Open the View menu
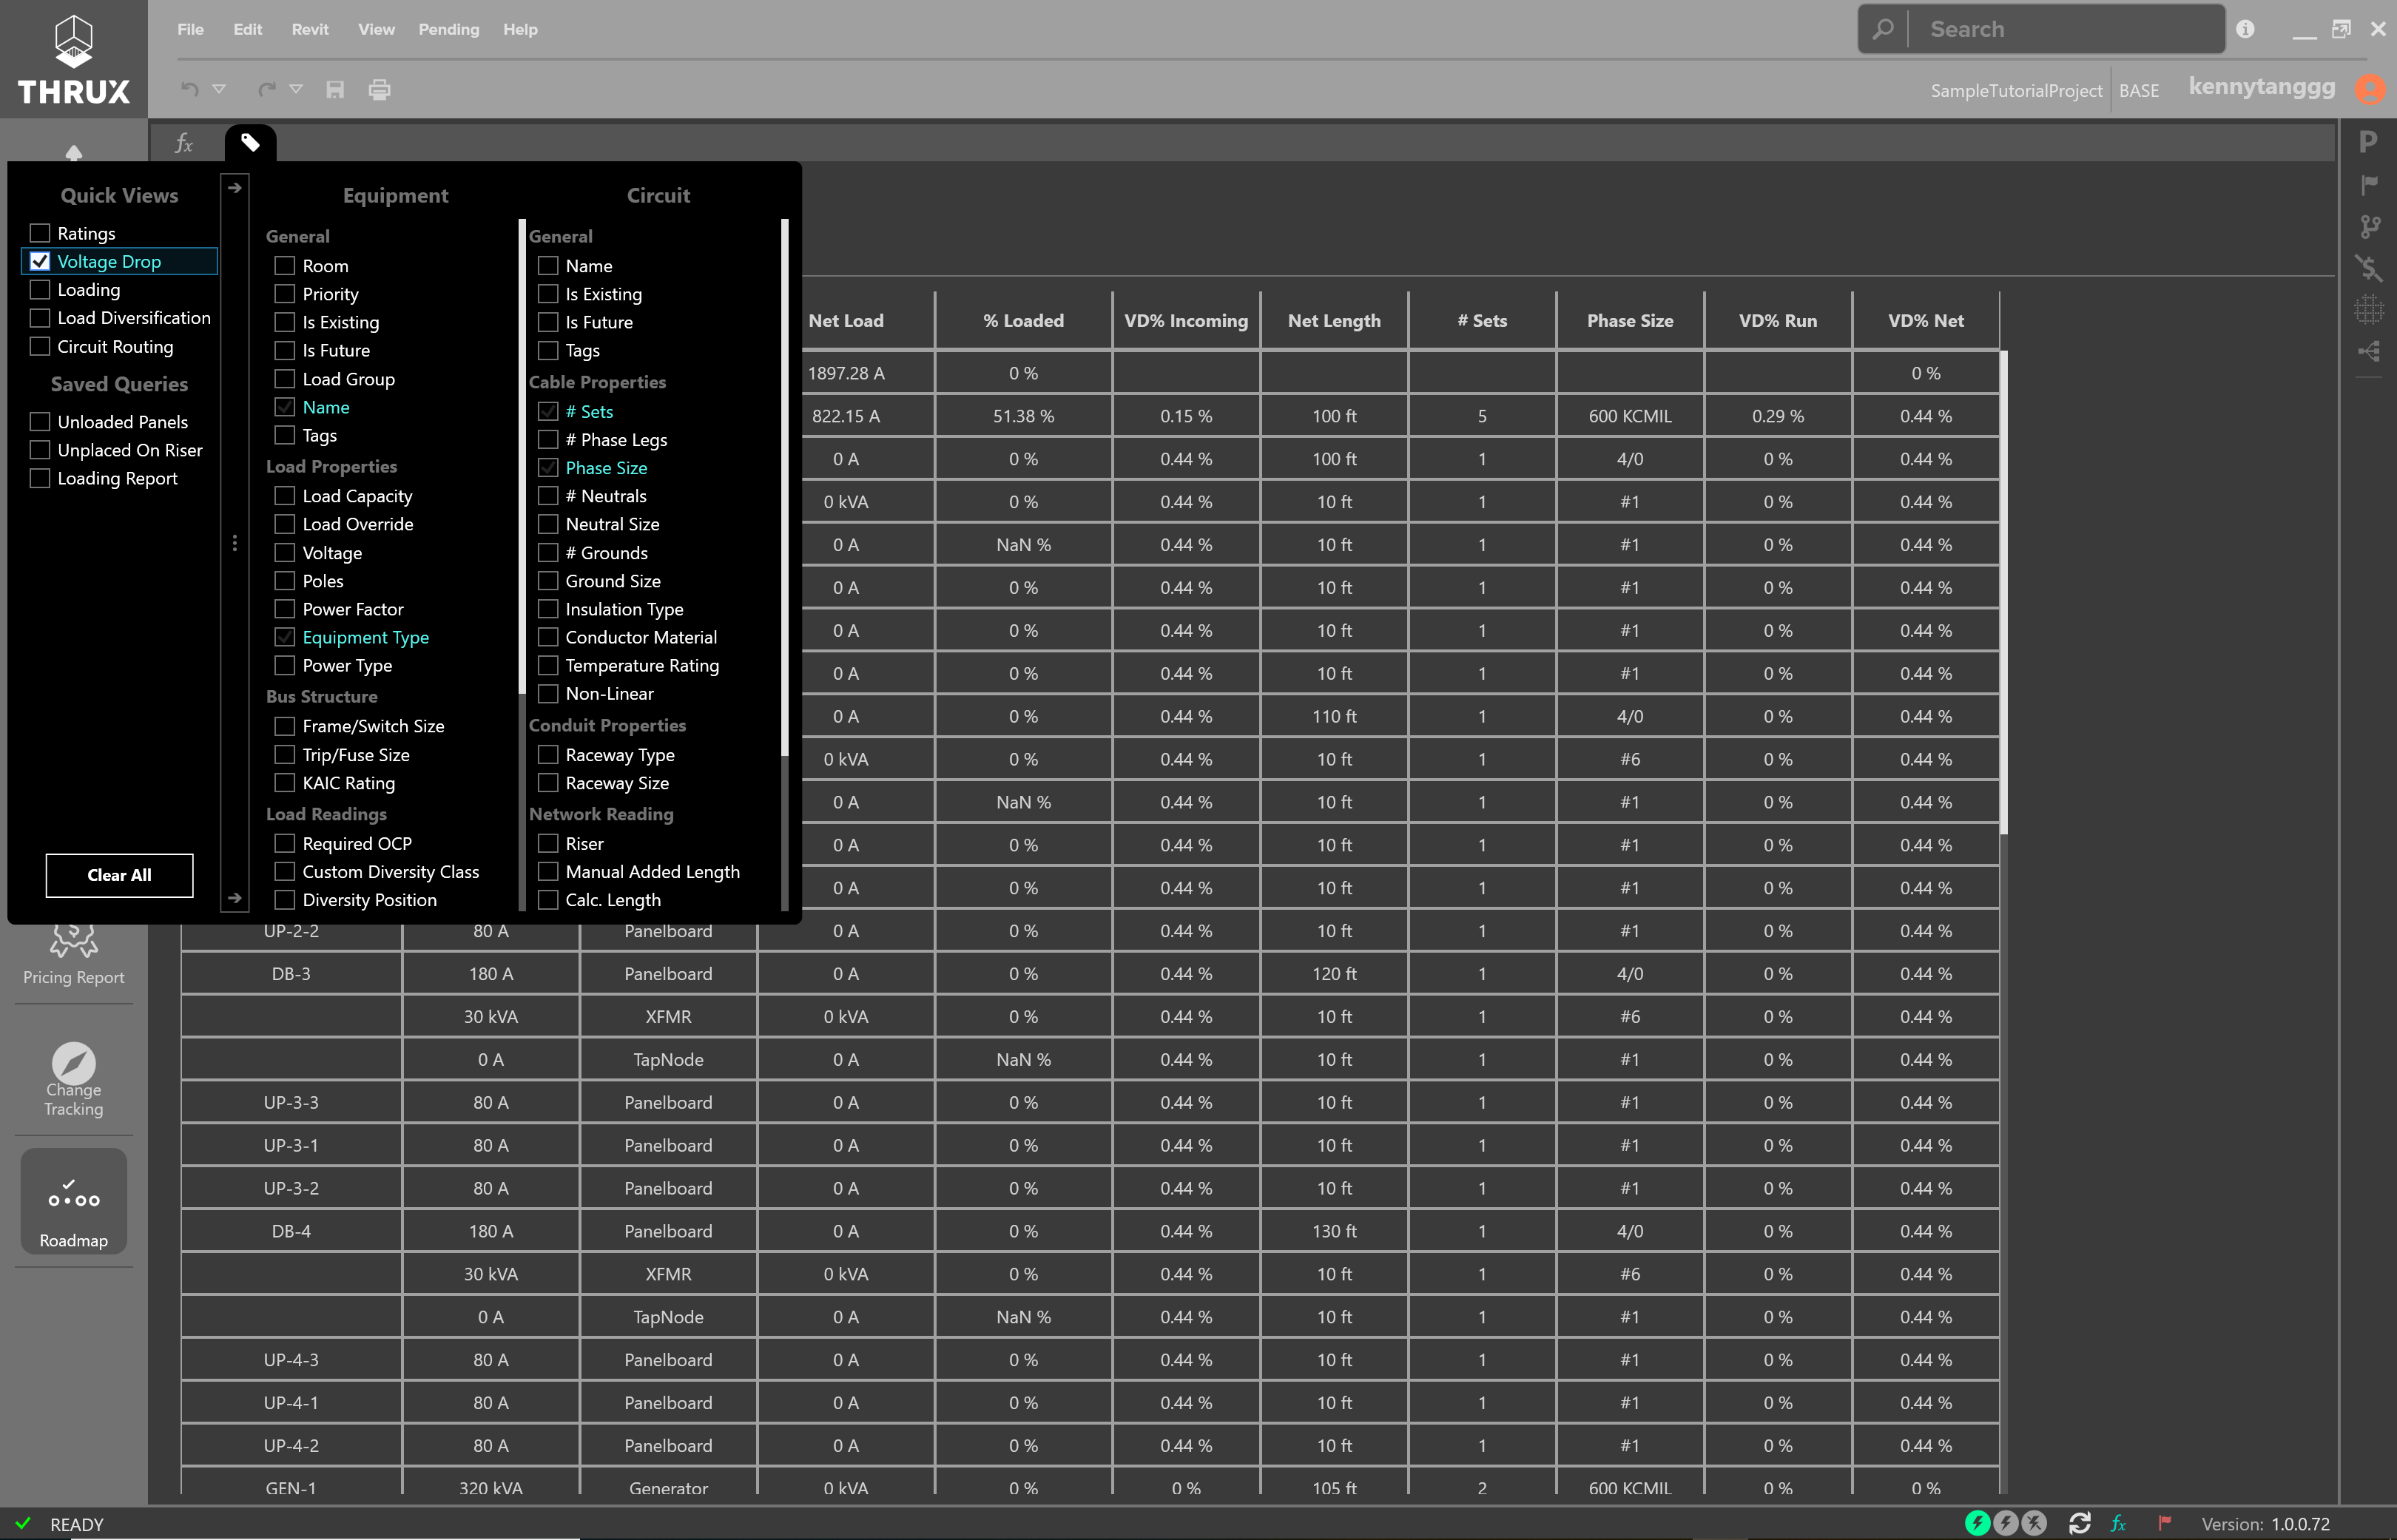The height and width of the screenshot is (1540, 2397). point(376,29)
